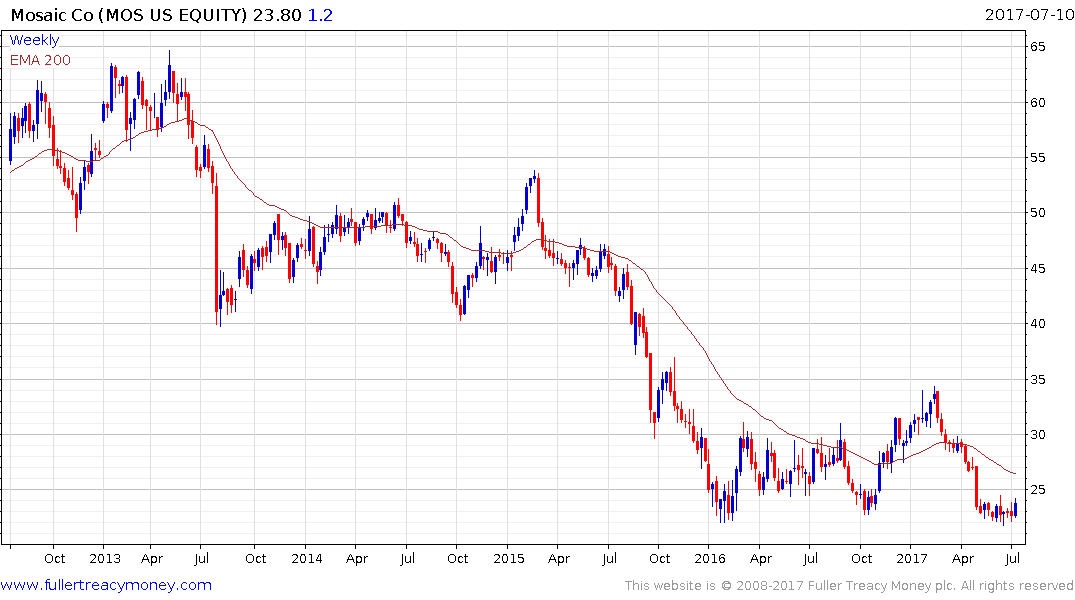Viewport: 1075px width, 600px height.
Task: Click the 60 price axis label
Action: pos(1037,102)
